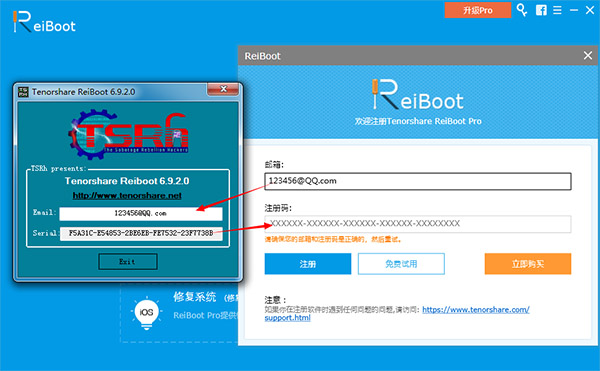
Task: Click the keygen window title bar icon
Action: 23,92
